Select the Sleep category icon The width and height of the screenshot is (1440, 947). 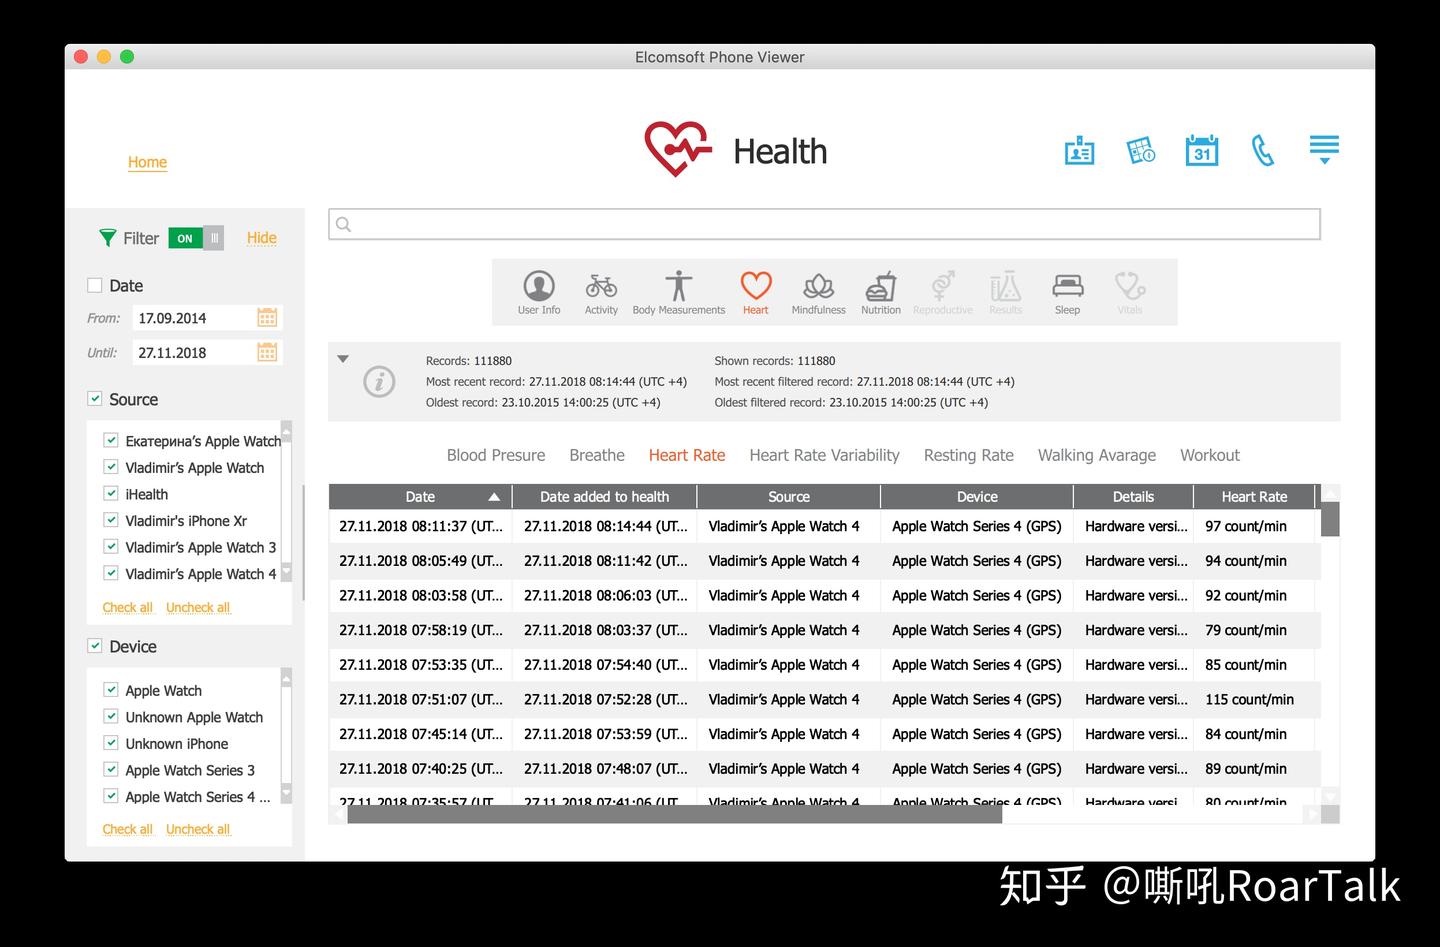click(x=1067, y=290)
